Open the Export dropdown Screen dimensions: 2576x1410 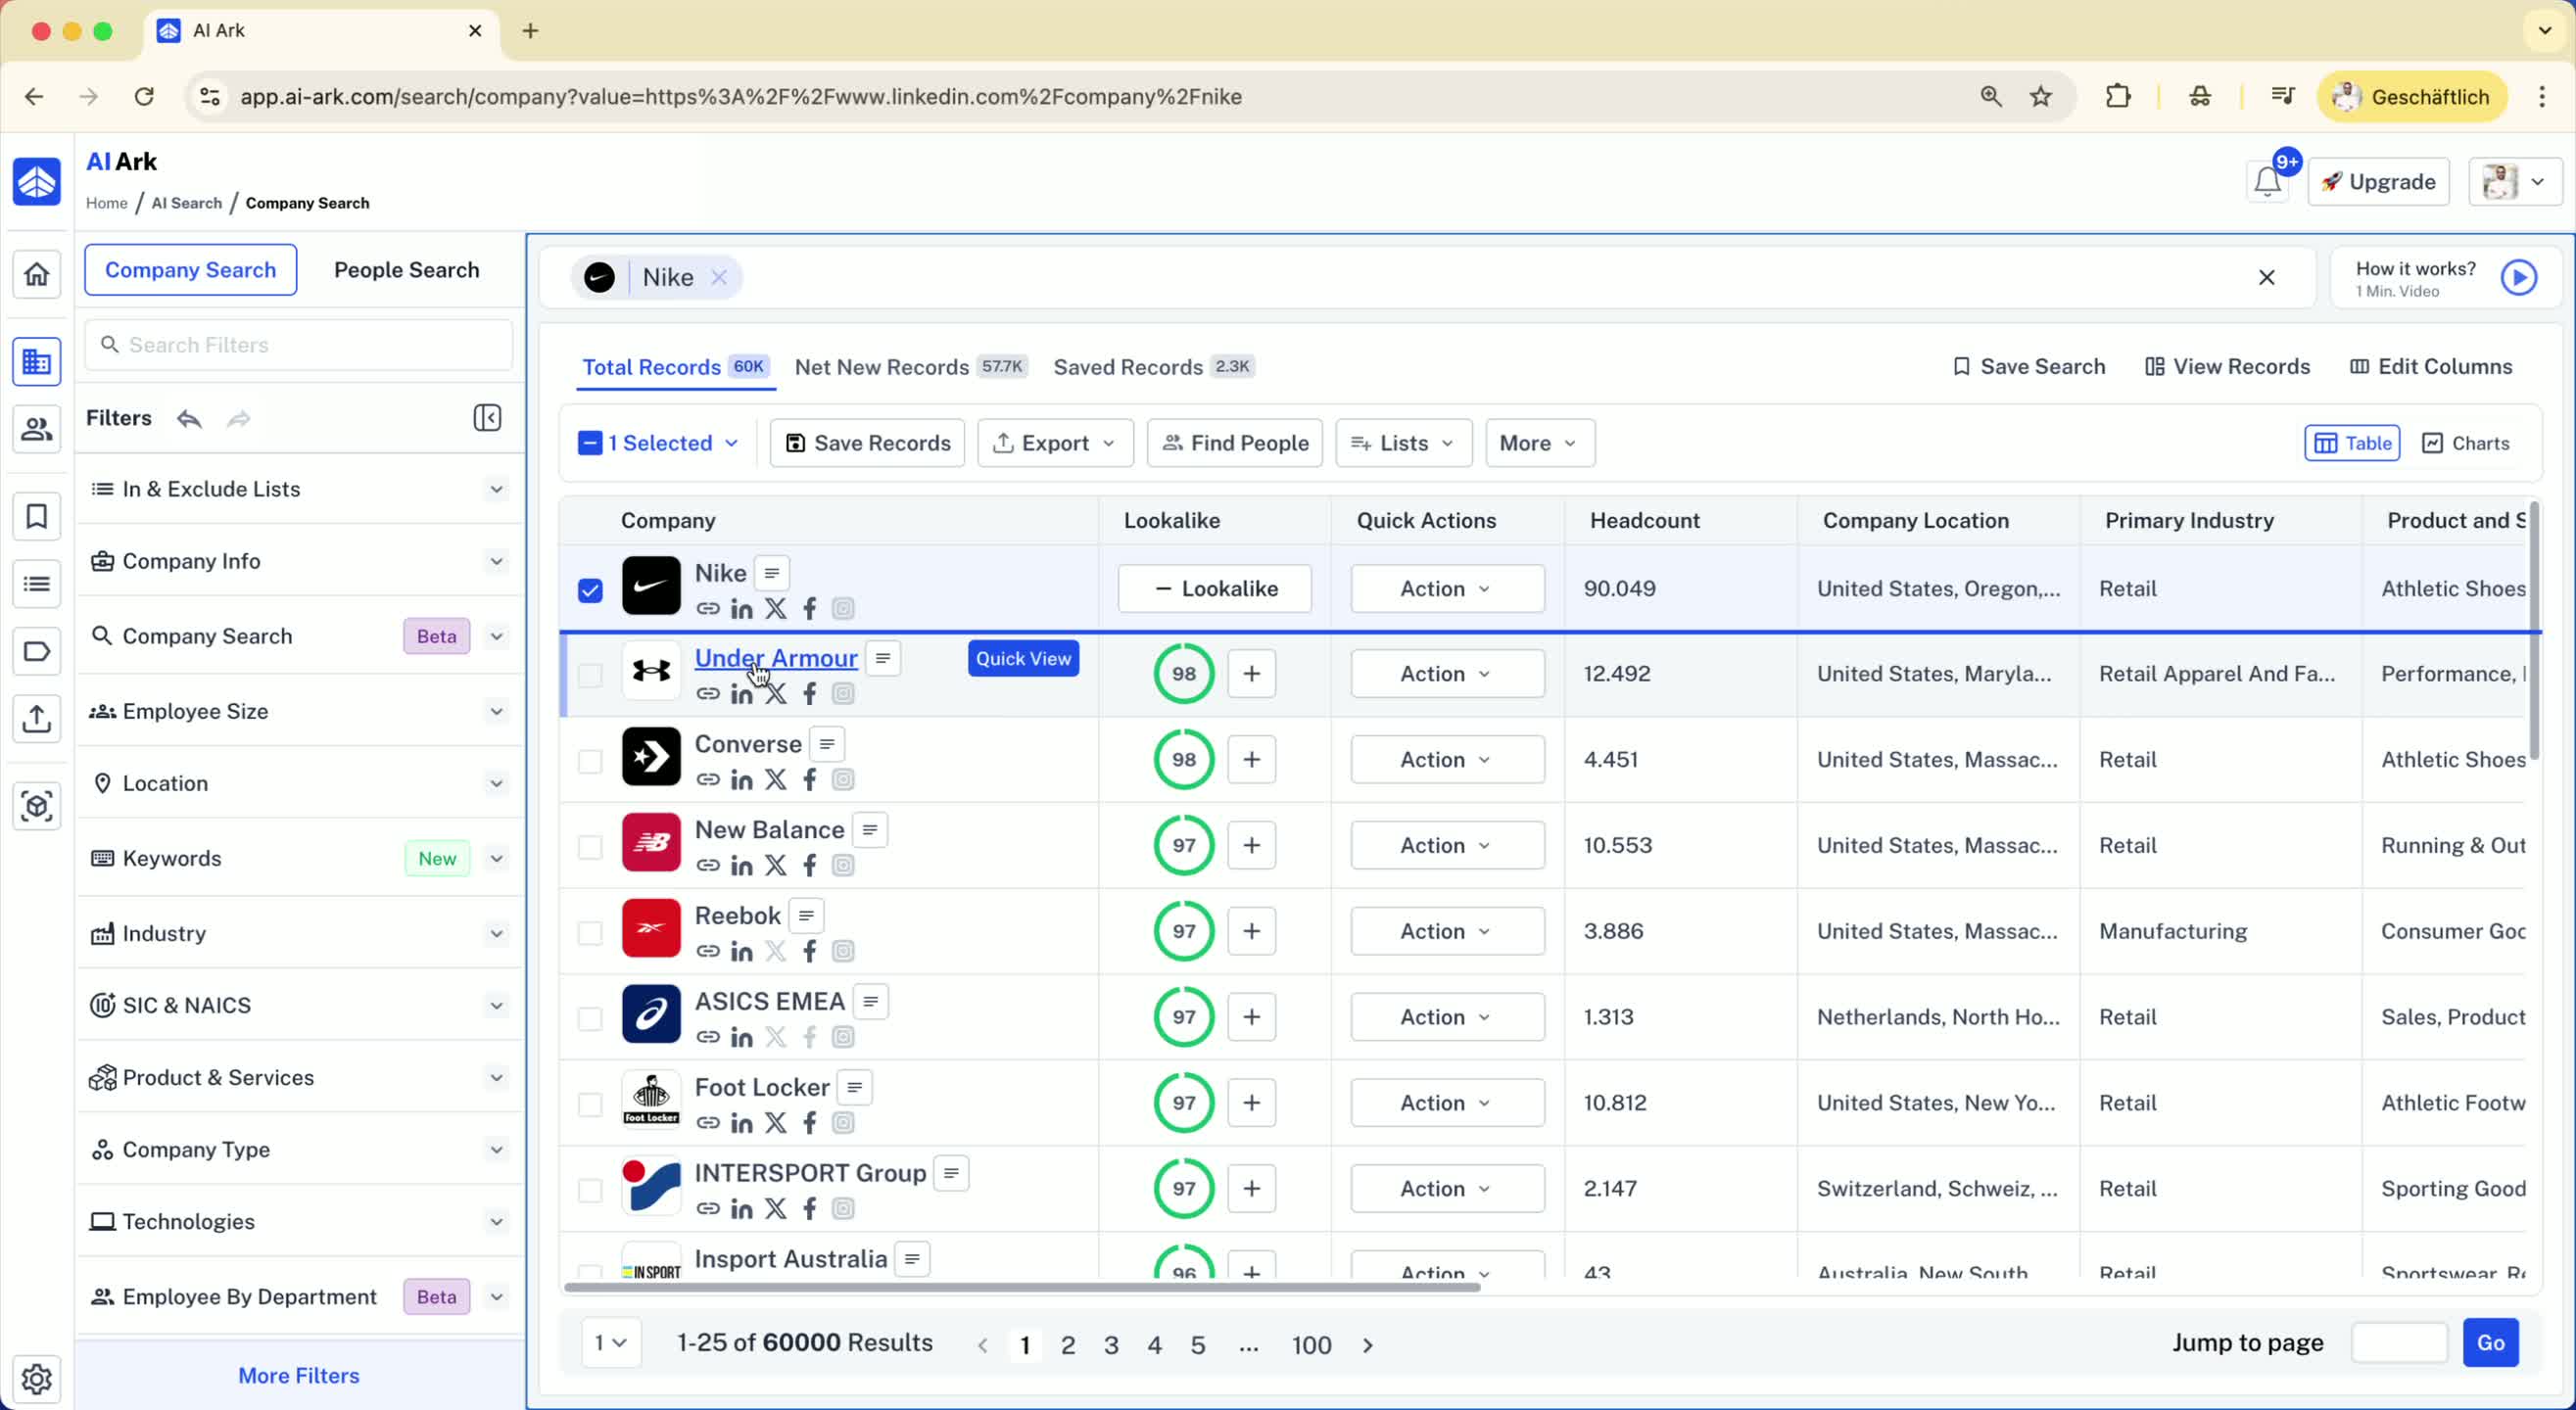[1055, 443]
